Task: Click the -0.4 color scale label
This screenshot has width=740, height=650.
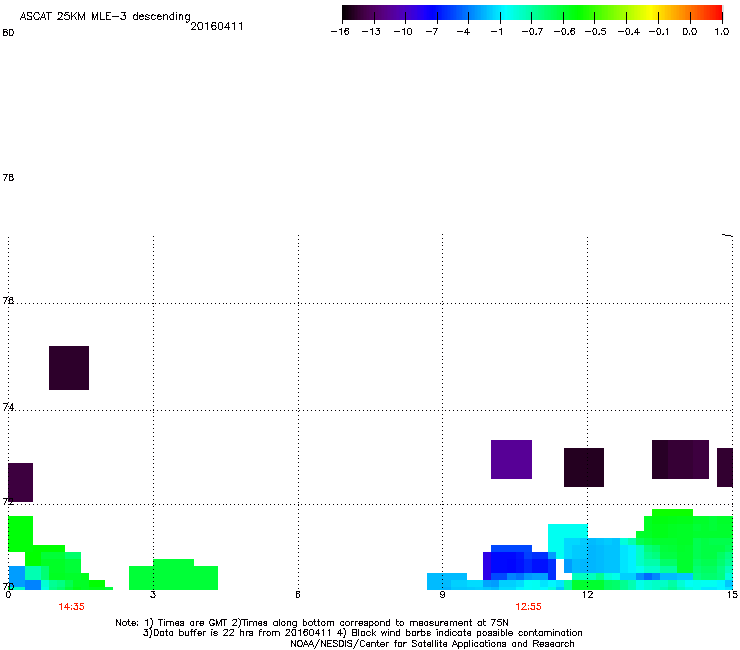Action: pyautogui.click(x=629, y=32)
